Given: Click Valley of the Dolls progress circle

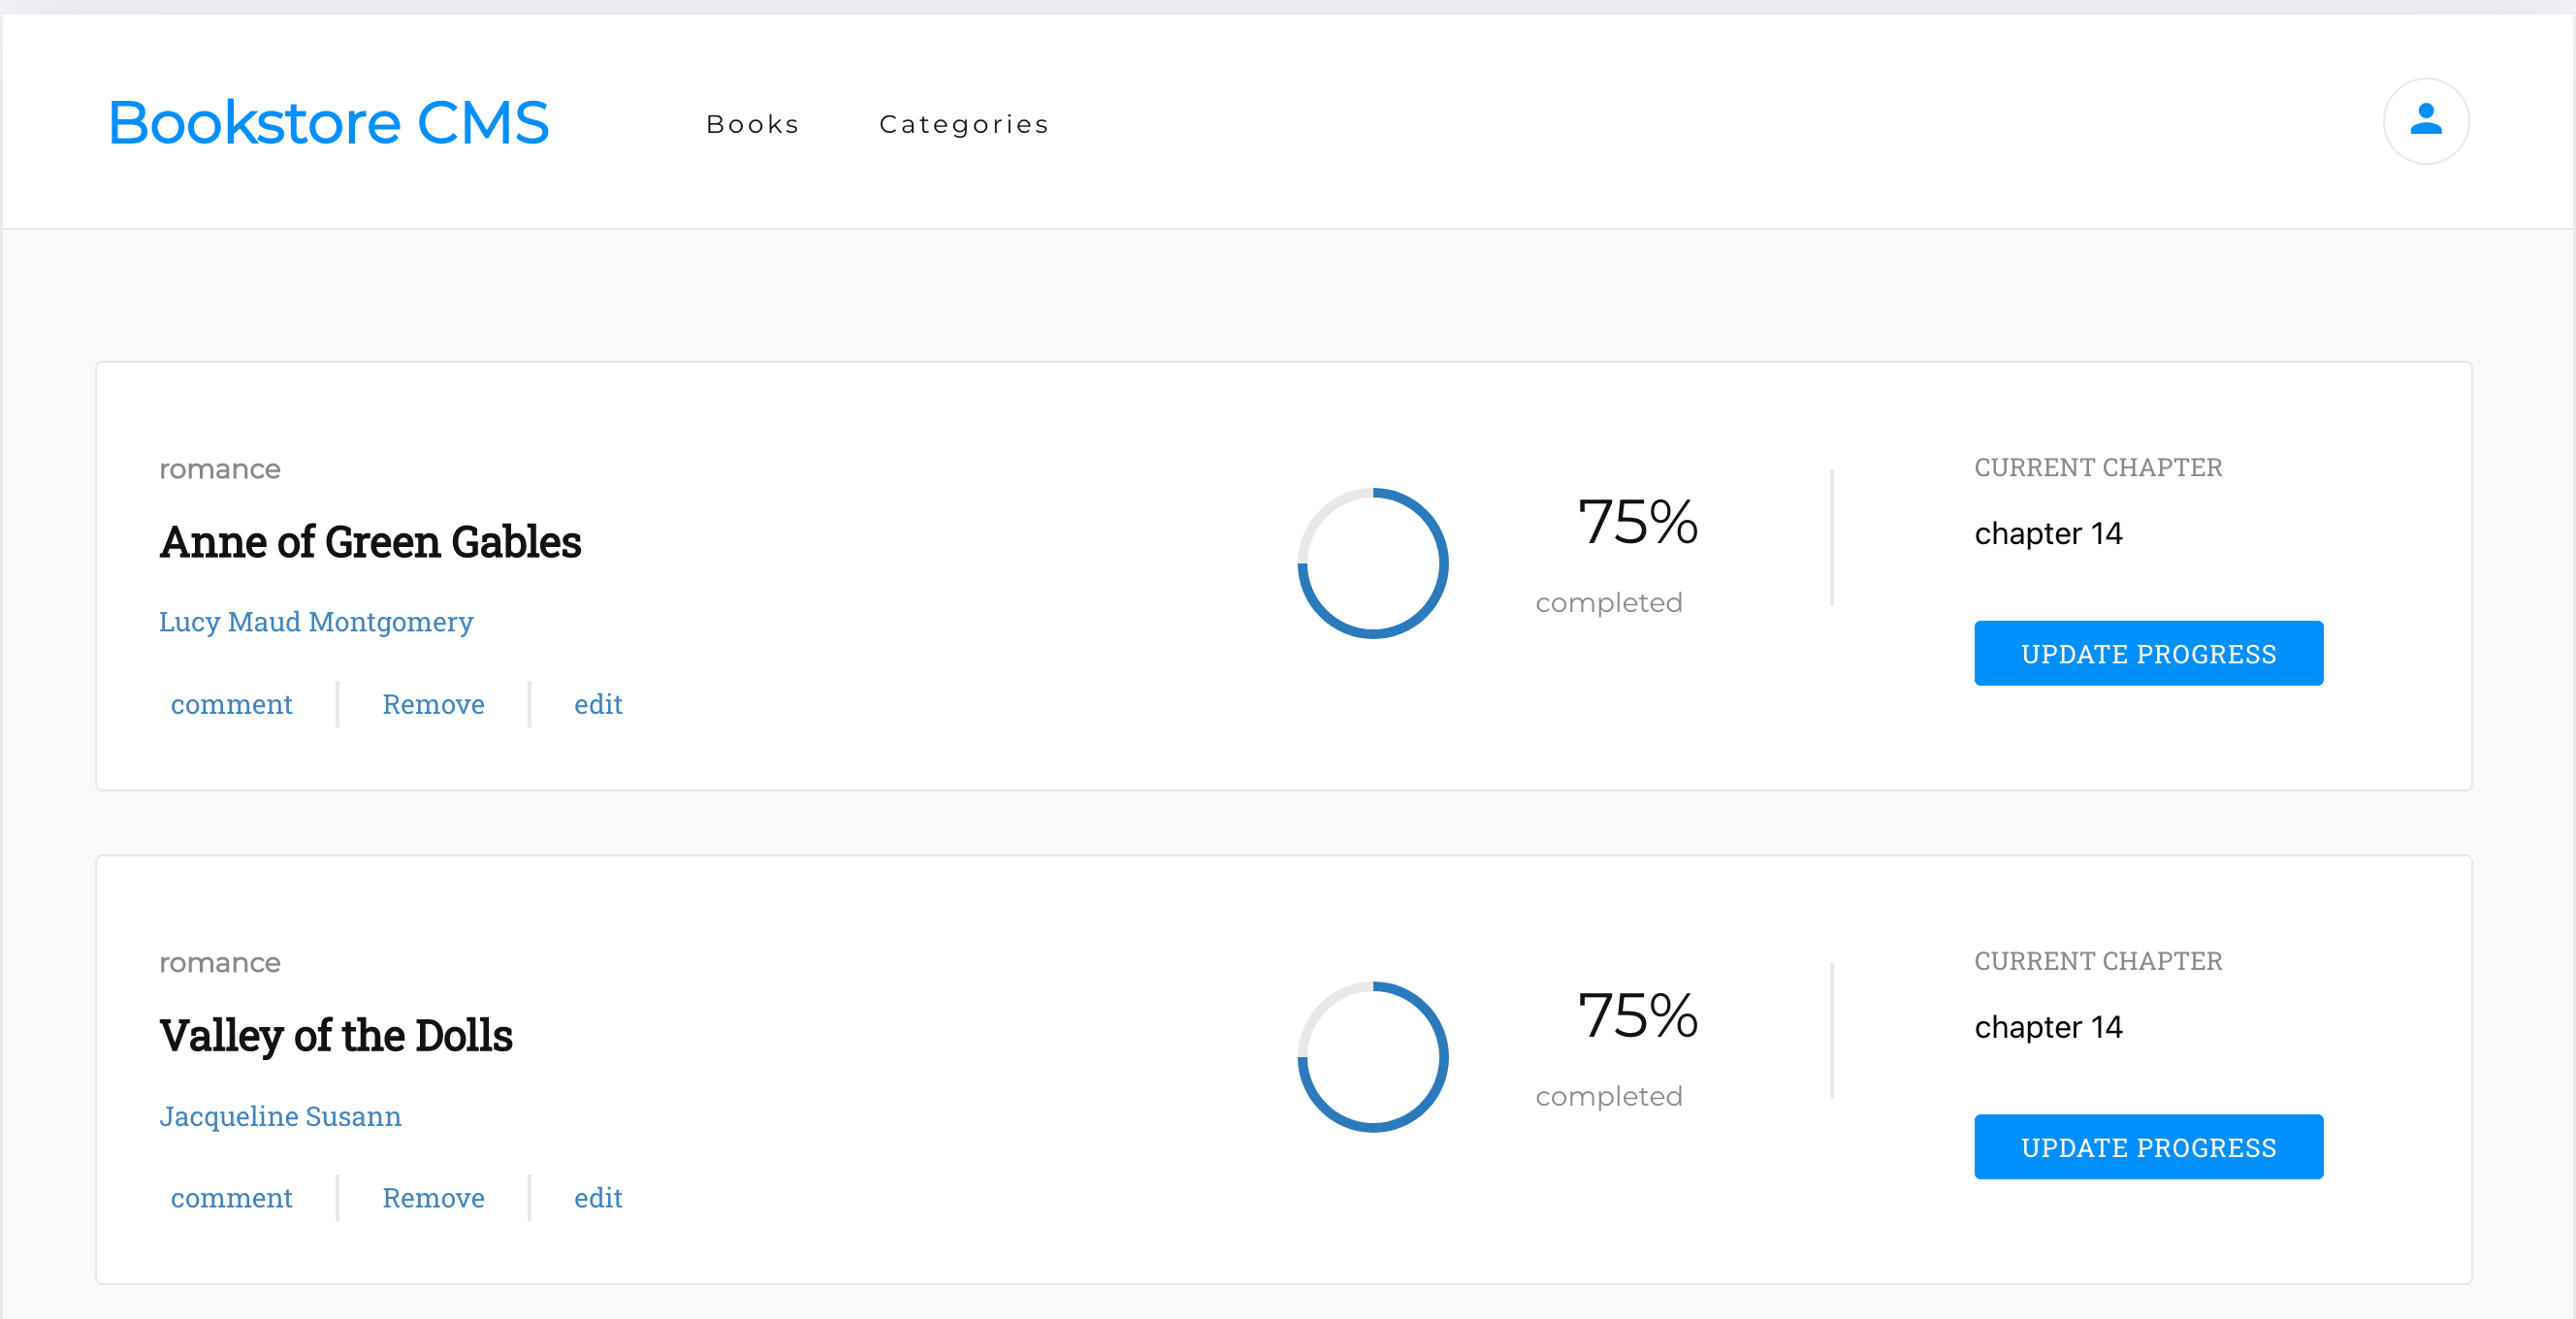Looking at the screenshot, I should [x=1372, y=1057].
